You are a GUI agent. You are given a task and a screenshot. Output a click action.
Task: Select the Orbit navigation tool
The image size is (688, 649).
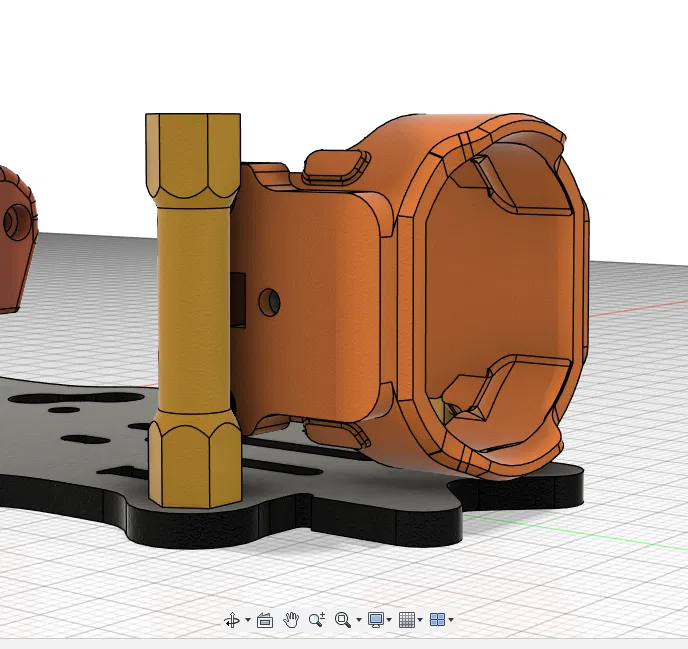tap(232, 620)
